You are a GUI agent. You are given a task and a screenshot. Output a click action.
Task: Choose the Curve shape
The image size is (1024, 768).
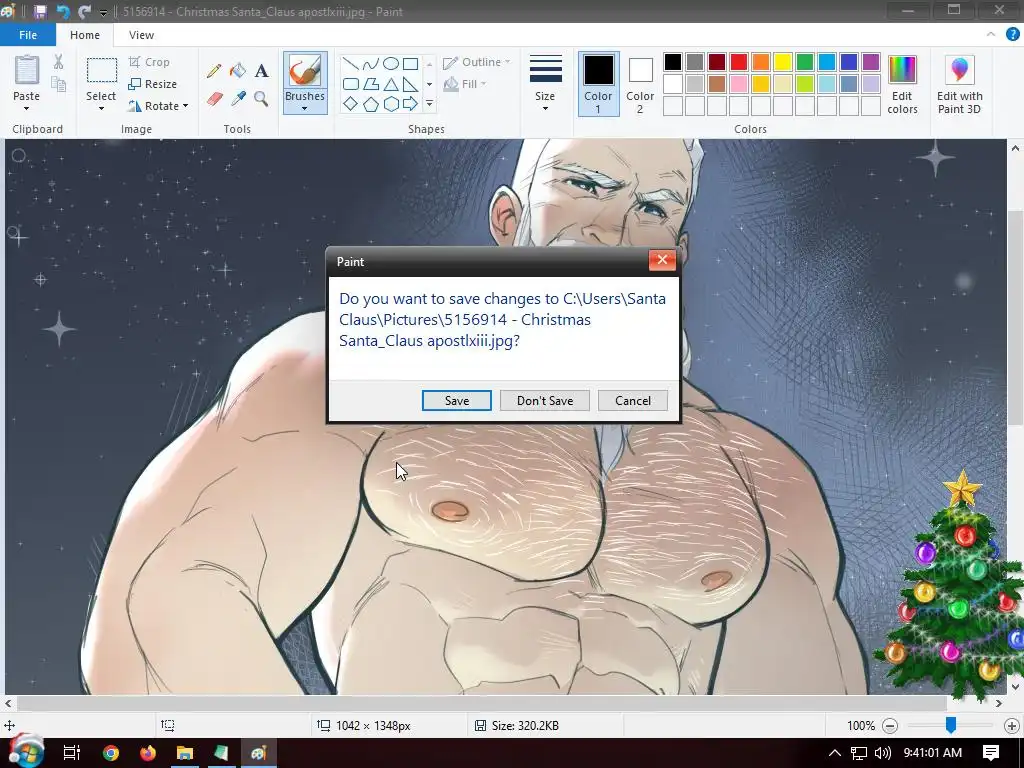coord(371,64)
